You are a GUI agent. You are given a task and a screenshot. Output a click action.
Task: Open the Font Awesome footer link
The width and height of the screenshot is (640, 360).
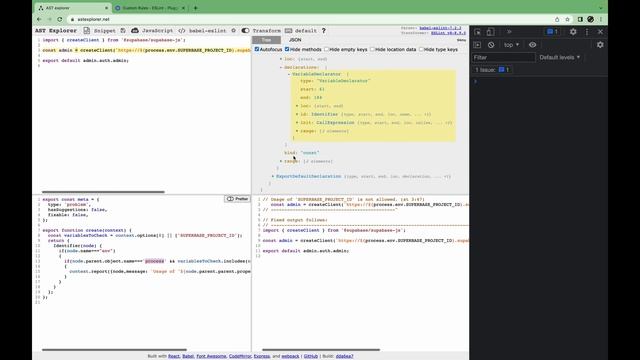(211, 356)
